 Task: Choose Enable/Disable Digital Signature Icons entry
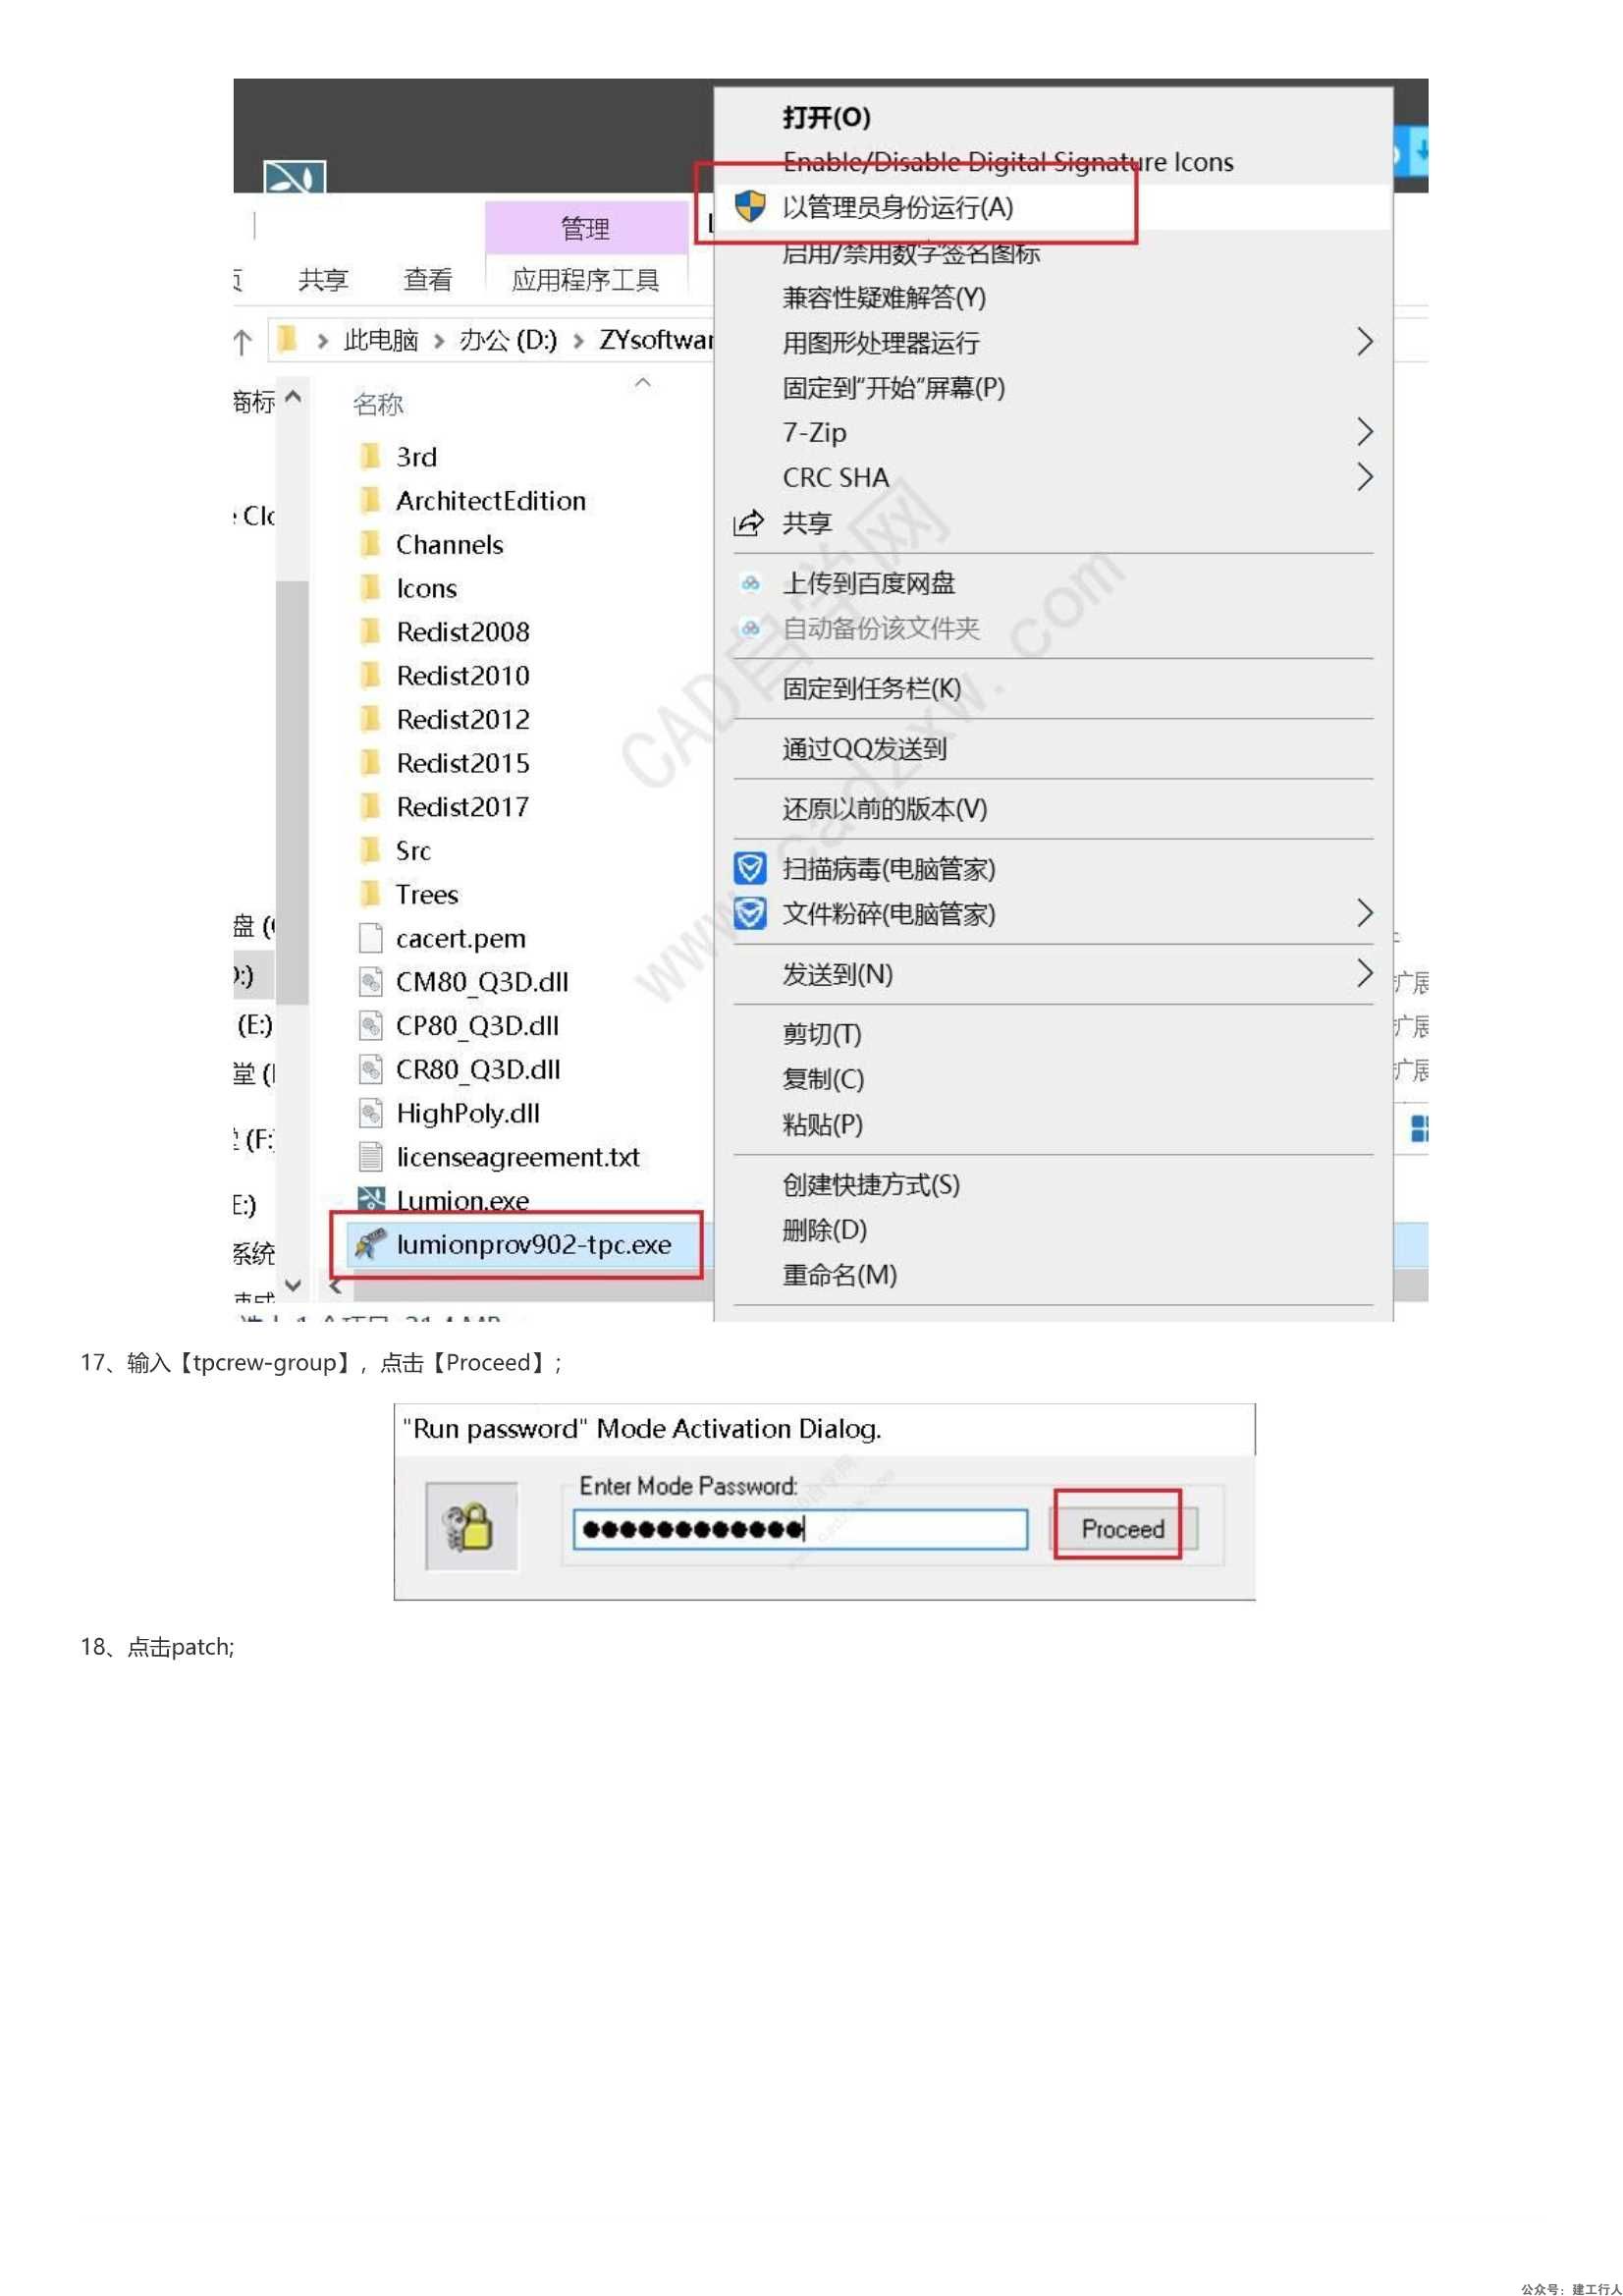tap(1007, 162)
